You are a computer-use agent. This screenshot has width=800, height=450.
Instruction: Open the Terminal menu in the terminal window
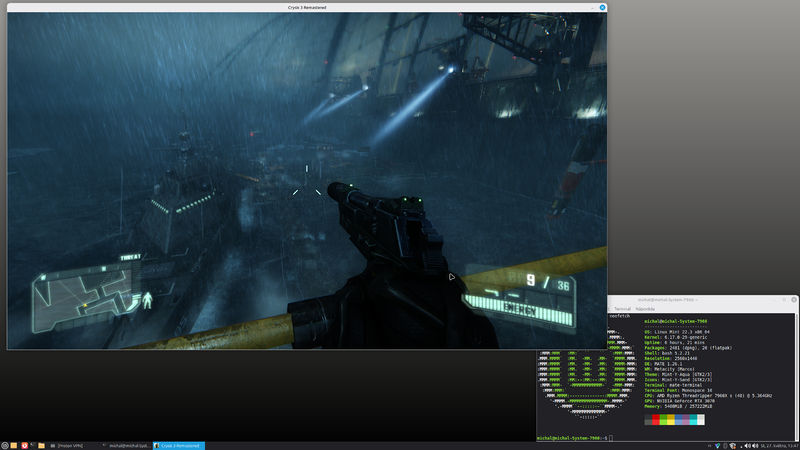click(622, 309)
